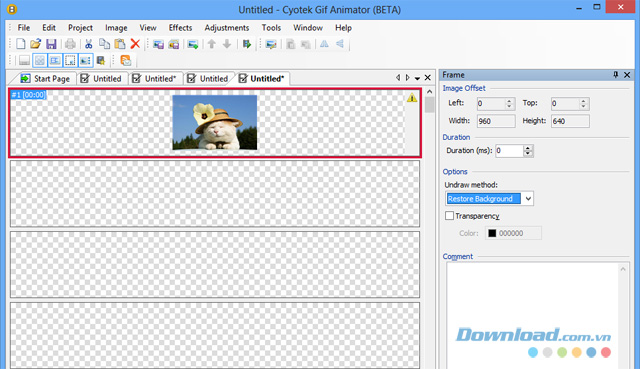Click the grayed rotate-right style icon
Image resolution: width=640 pixels, height=369 pixels.
tap(305, 44)
